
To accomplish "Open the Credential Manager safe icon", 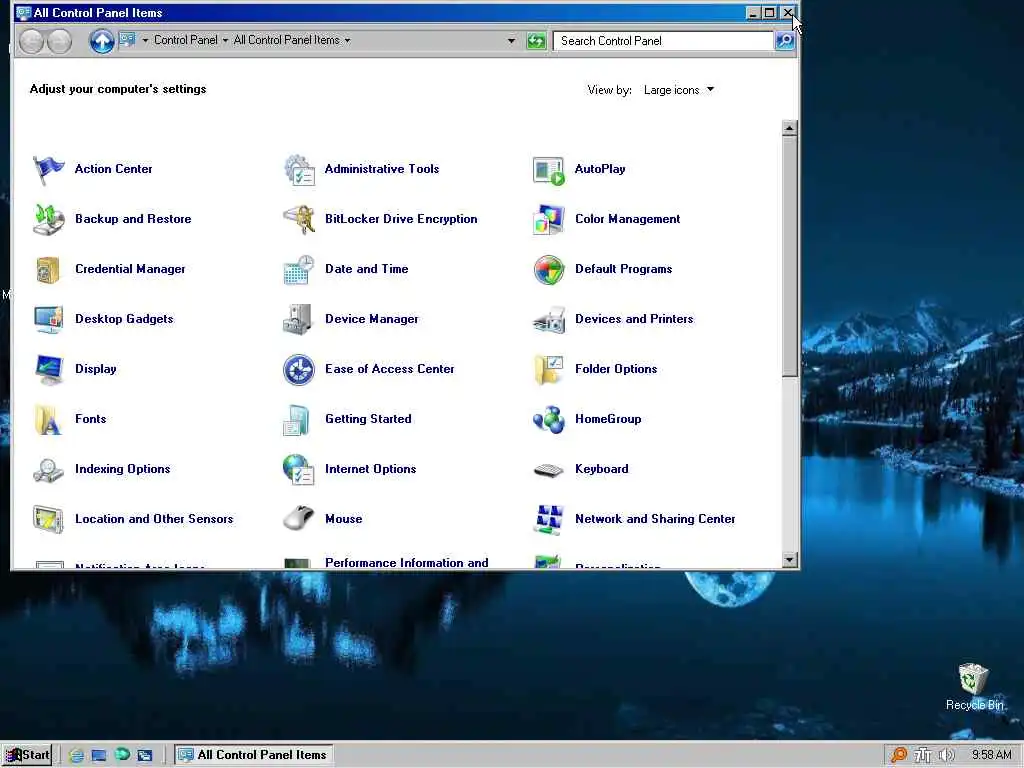I will click(49, 270).
